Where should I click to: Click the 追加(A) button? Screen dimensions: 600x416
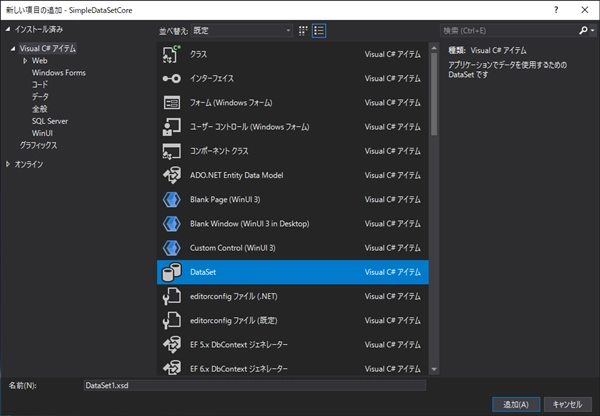coord(516,405)
